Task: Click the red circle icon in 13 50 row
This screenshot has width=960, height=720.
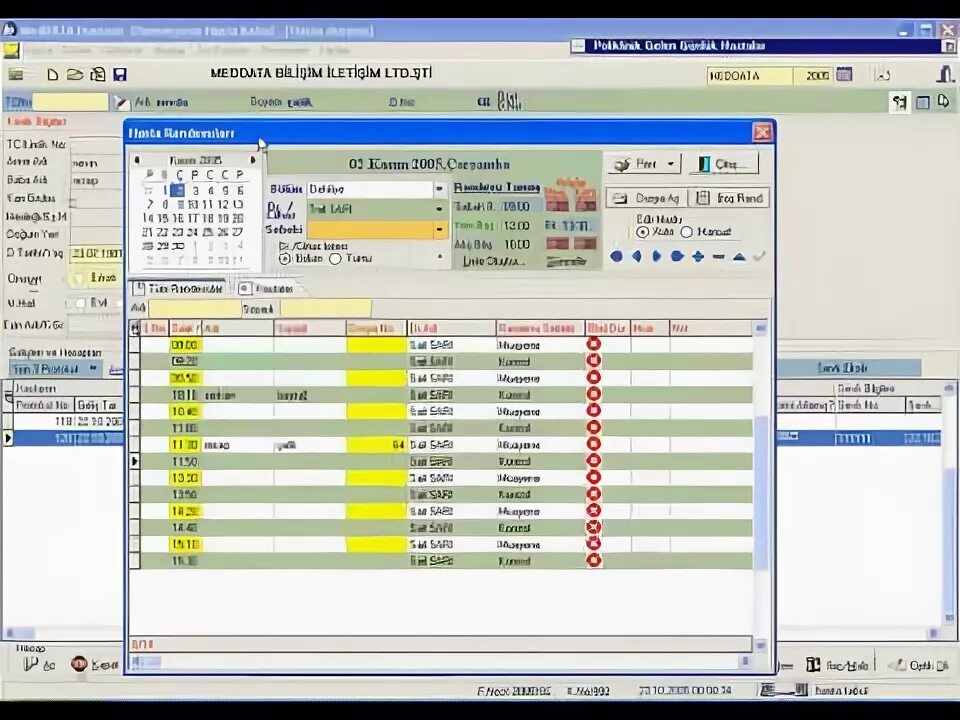Action: point(593,493)
